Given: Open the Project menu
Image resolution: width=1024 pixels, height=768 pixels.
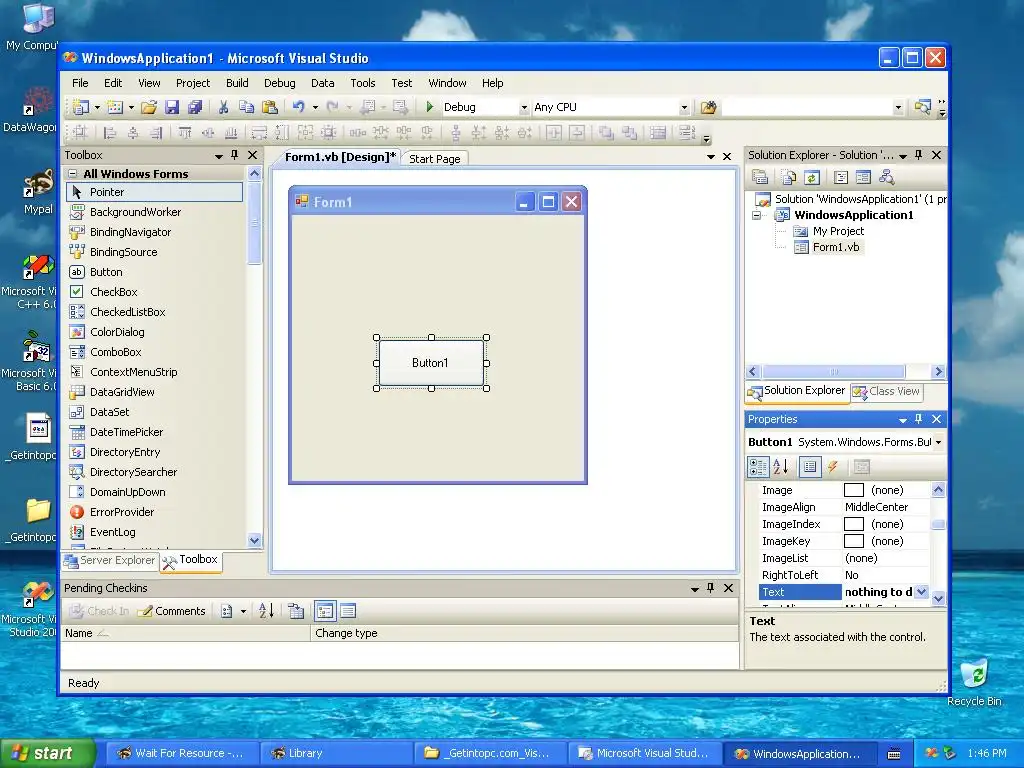Looking at the screenshot, I should pos(193,83).
